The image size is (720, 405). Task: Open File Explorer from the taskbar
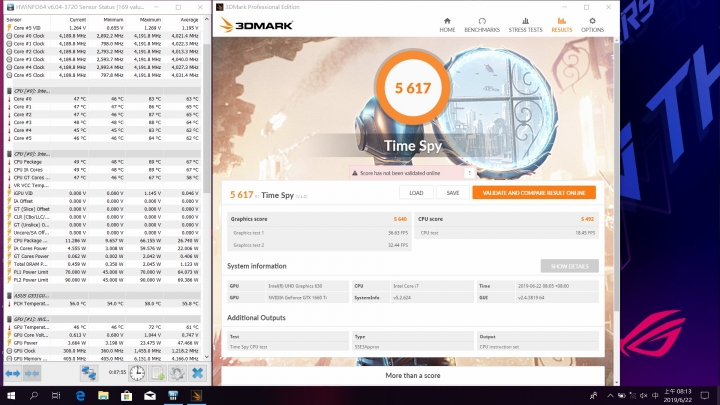[x=103, y=395]
